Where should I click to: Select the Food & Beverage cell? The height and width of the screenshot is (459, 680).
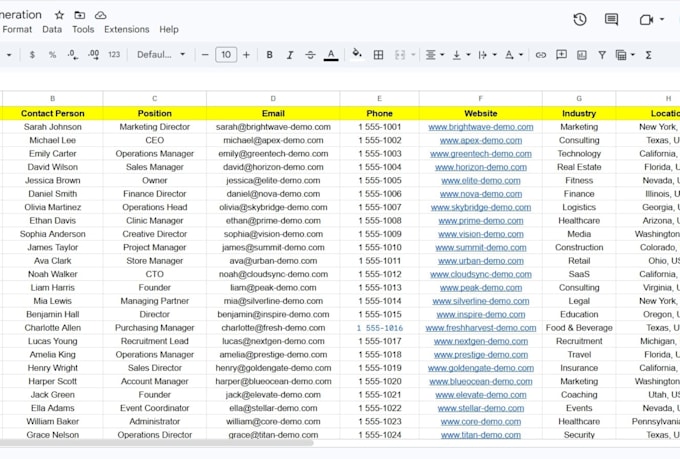coord(579,328)
